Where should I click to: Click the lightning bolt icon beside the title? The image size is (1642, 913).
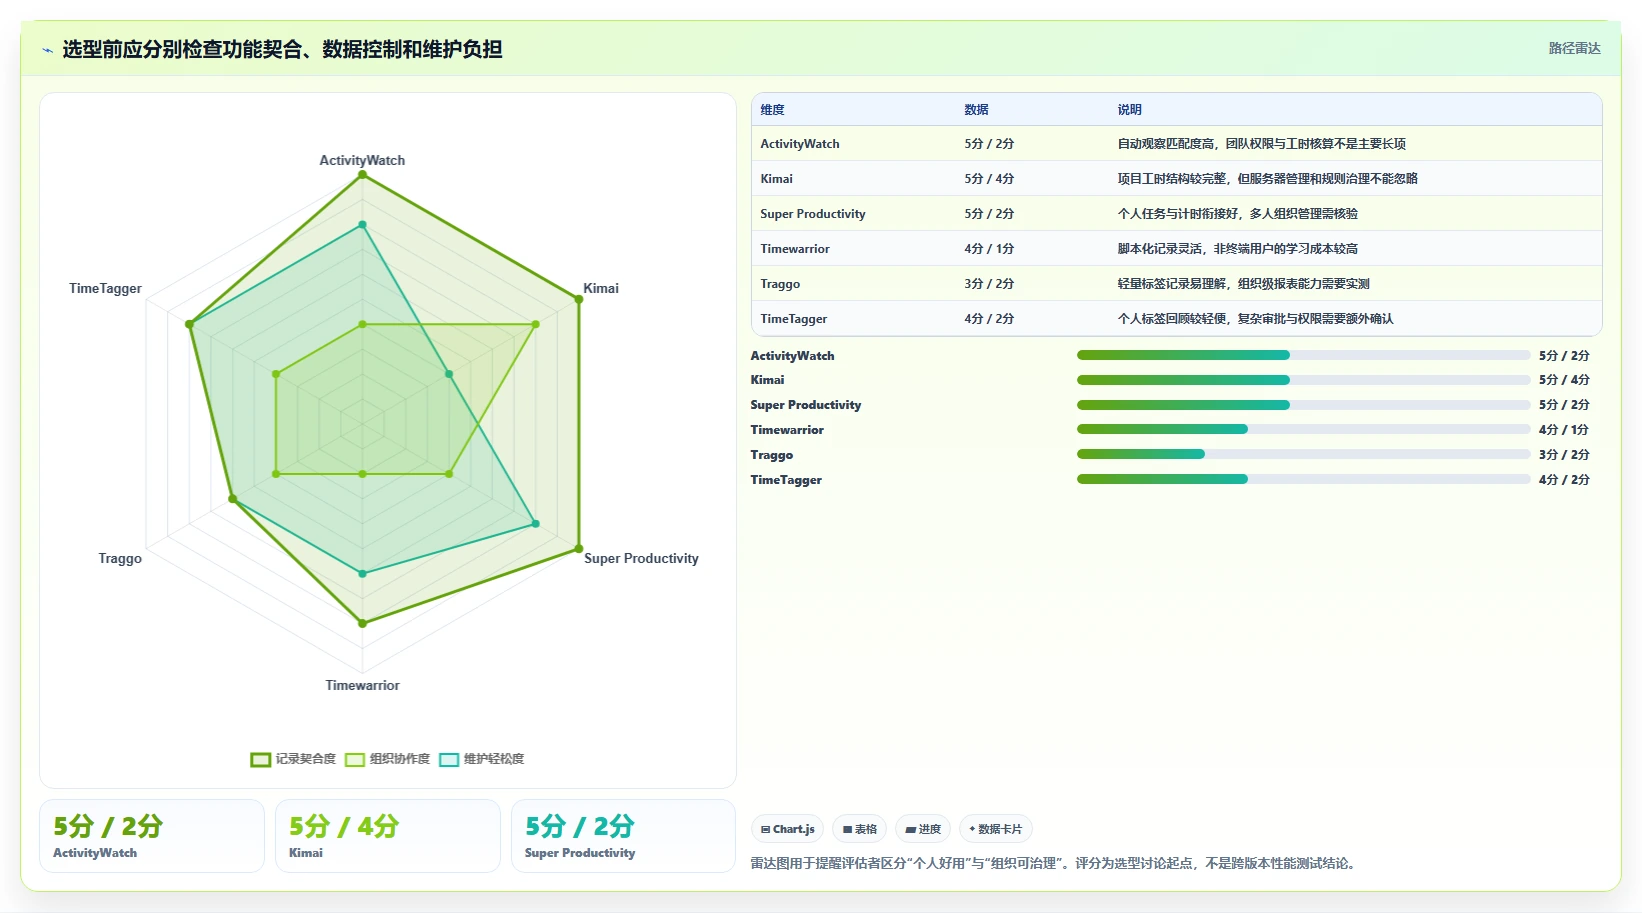47,50
